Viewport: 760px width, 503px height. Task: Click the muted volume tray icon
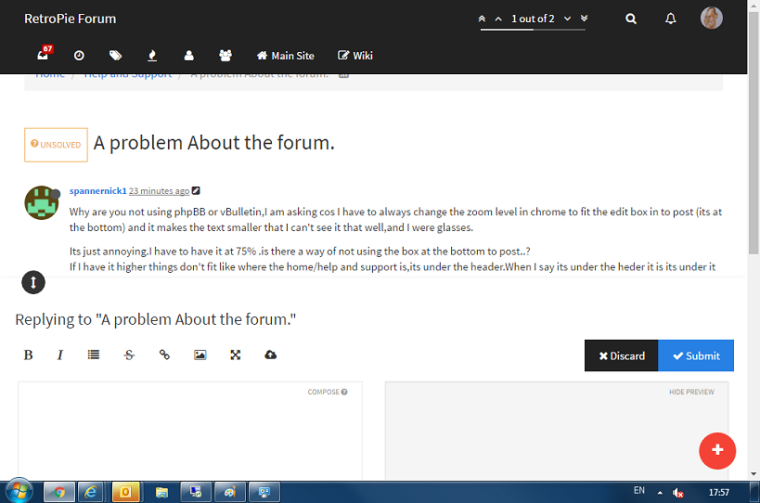[678, 493]
